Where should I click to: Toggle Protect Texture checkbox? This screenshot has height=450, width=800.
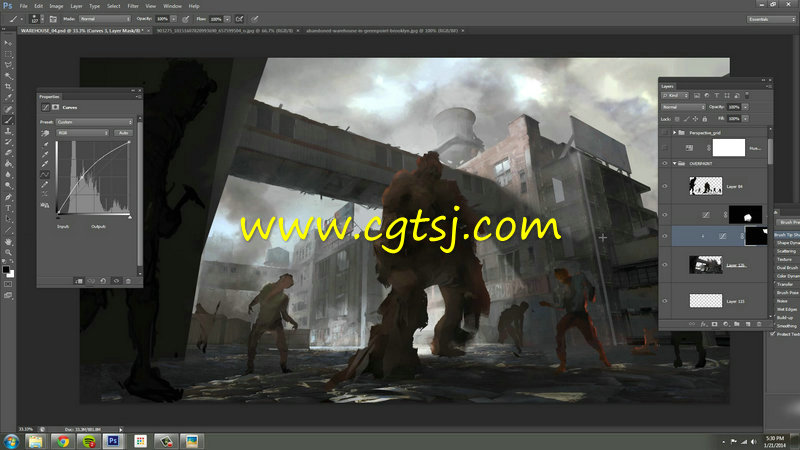coord(773,334)
